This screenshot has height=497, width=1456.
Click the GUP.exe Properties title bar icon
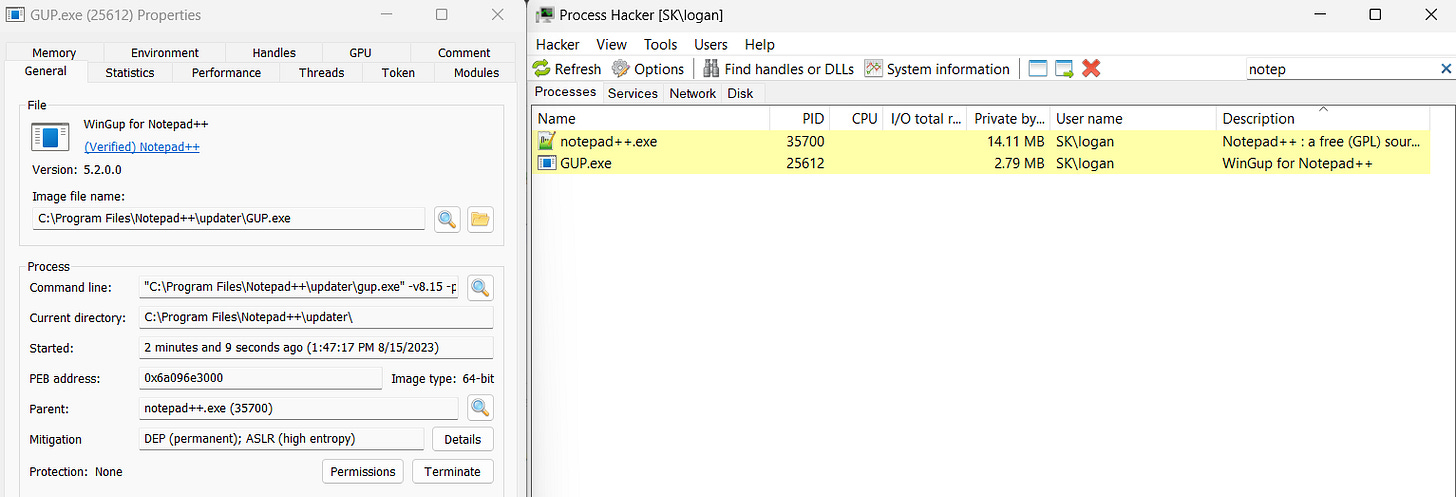point(16,15)
